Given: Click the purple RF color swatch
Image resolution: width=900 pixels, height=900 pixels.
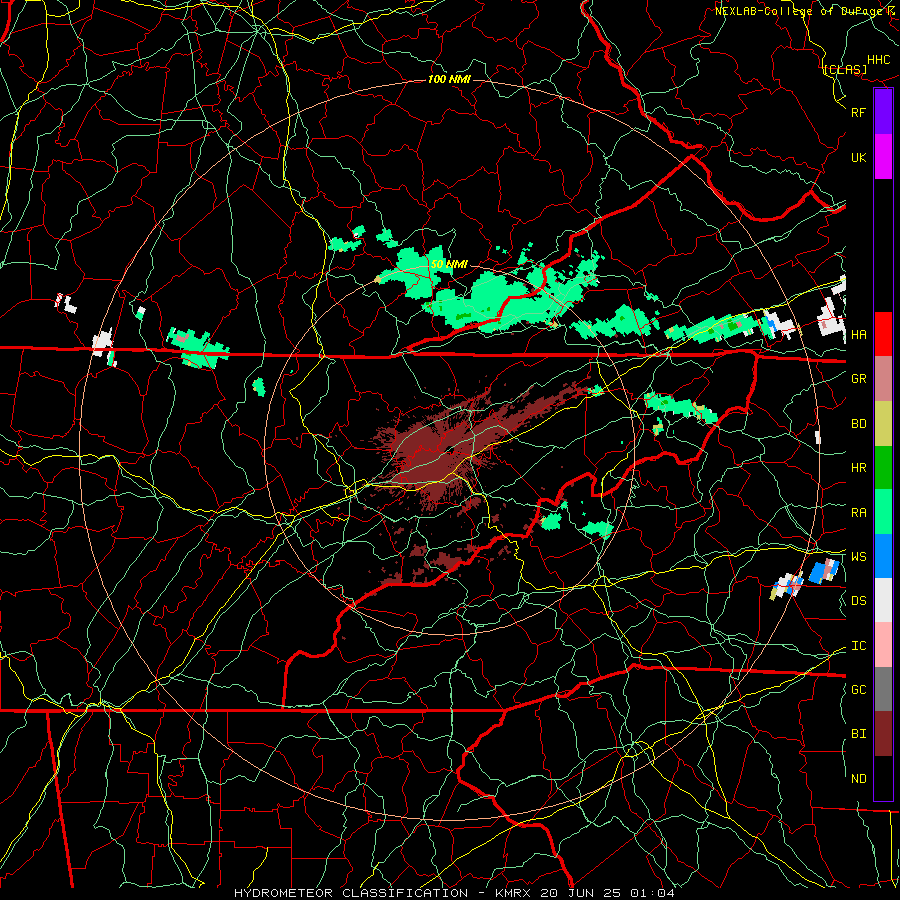Looking at the screenshot, I should 883,112.
